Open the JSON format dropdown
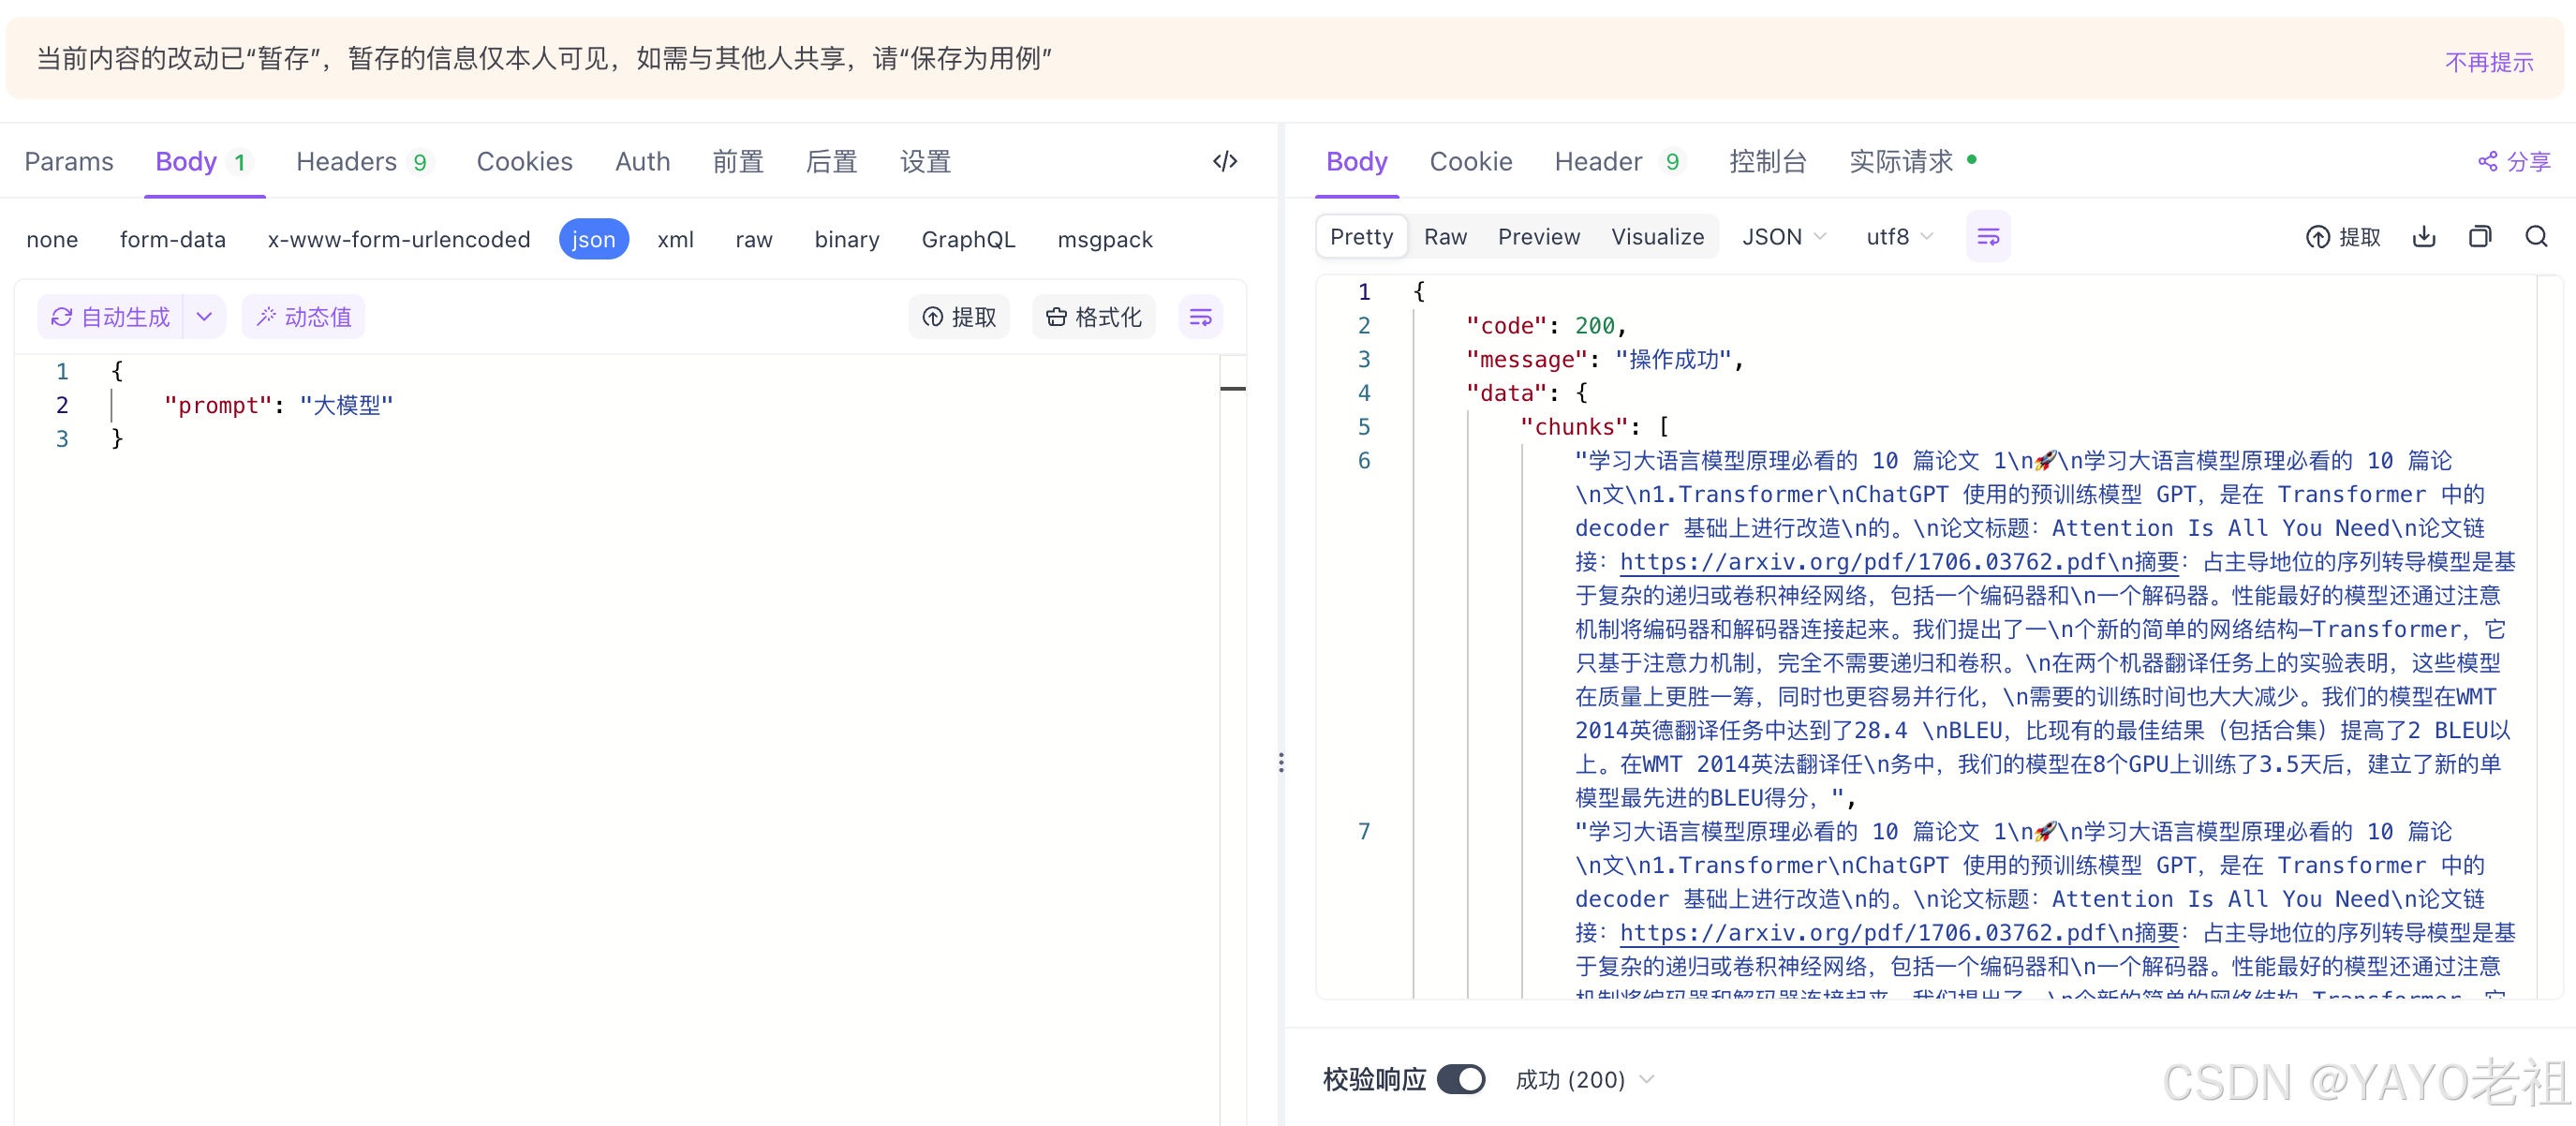2576x1126 pixels. coord(1784,237)
